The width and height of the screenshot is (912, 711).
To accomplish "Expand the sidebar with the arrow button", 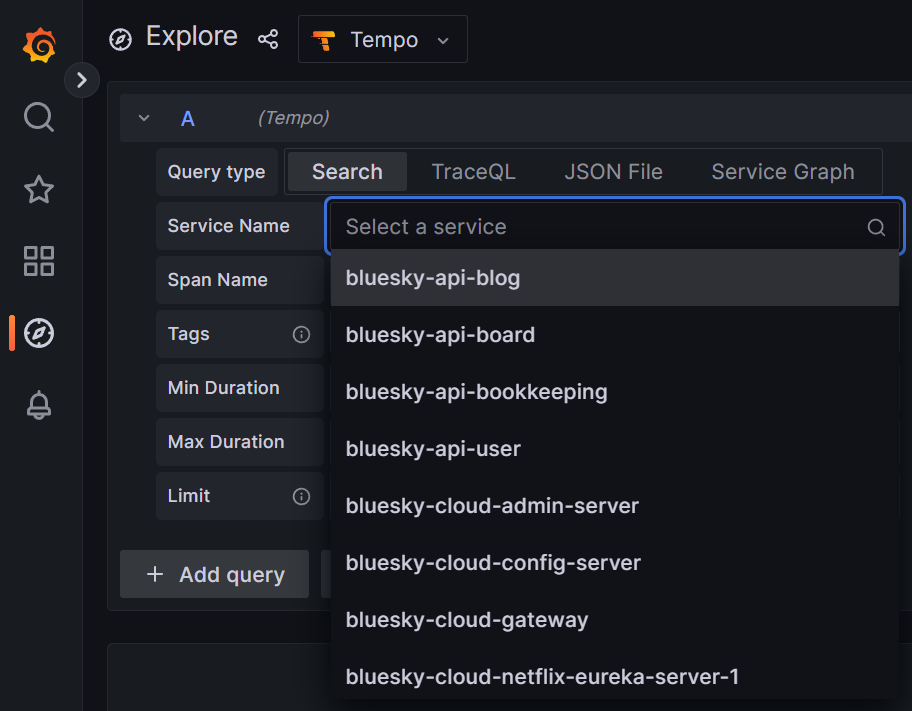I will click(82, 80).
